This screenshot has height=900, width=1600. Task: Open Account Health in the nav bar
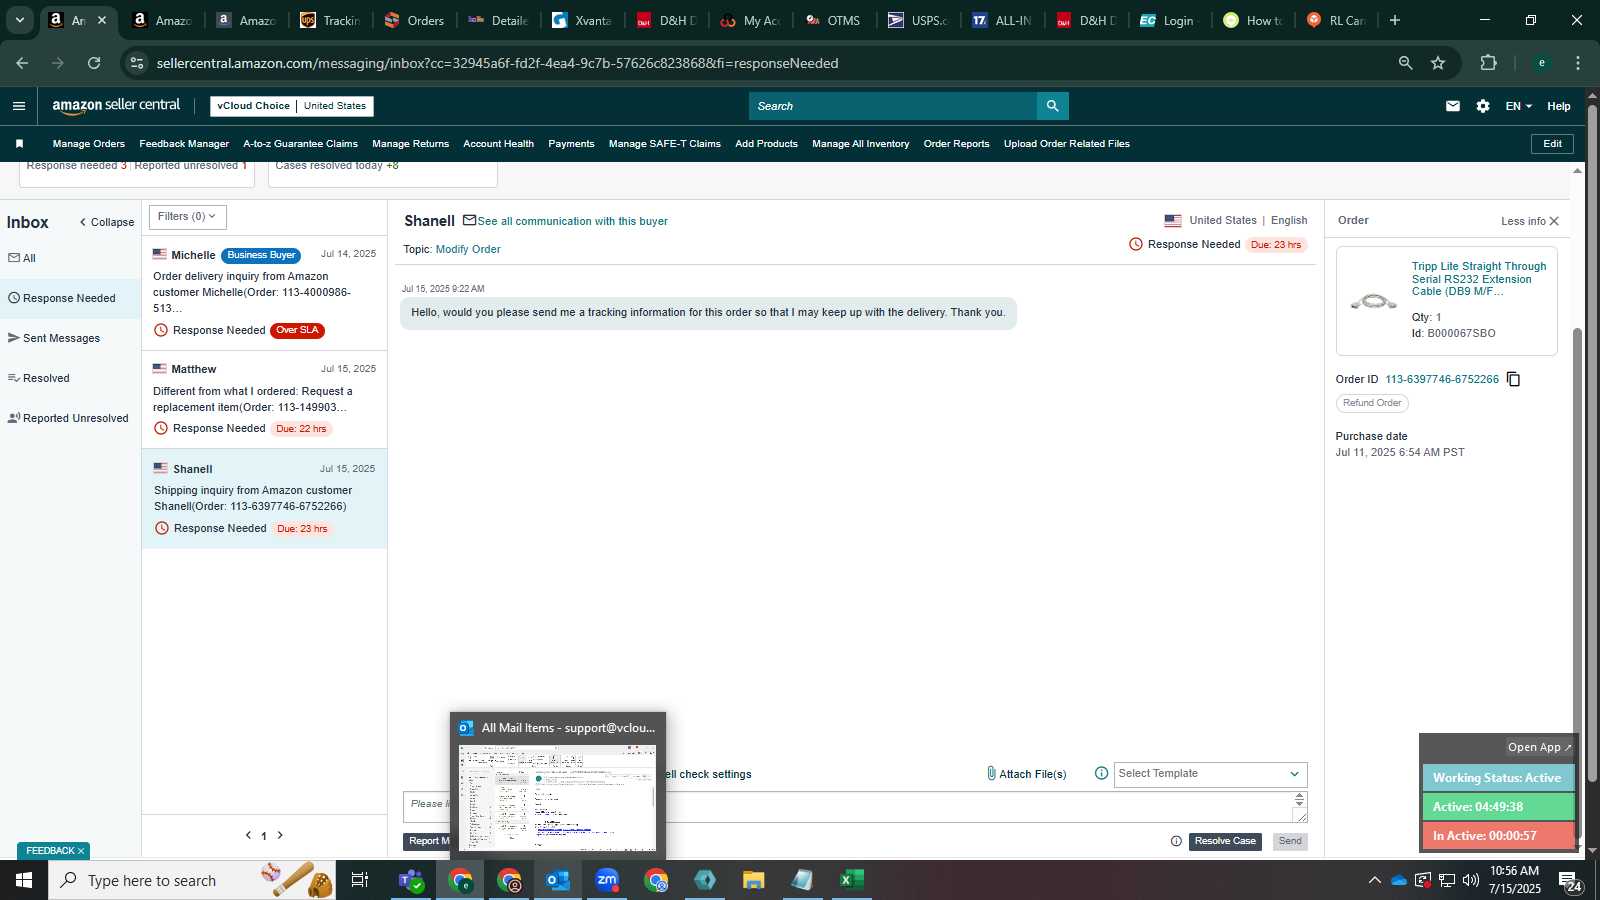pos(498,144)
